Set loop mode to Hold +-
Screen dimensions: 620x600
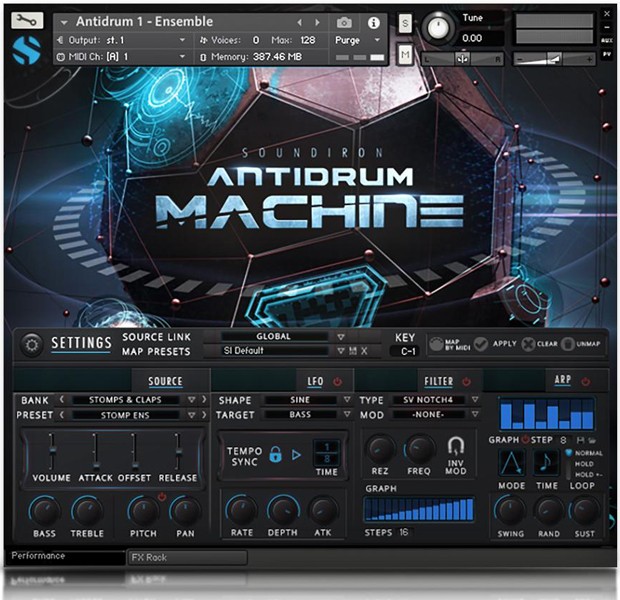[588, 474]
